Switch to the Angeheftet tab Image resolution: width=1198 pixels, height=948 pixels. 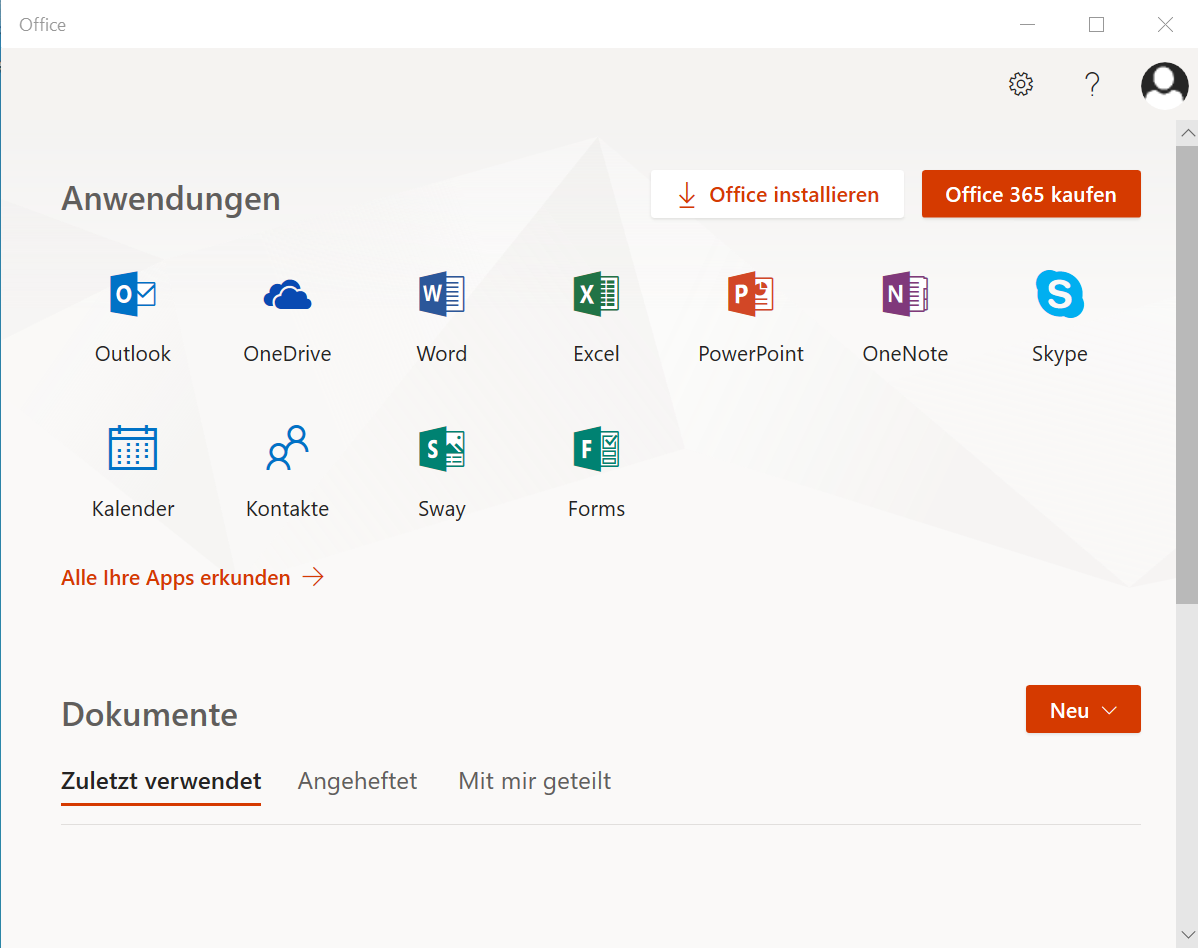(x=357, y=781)
